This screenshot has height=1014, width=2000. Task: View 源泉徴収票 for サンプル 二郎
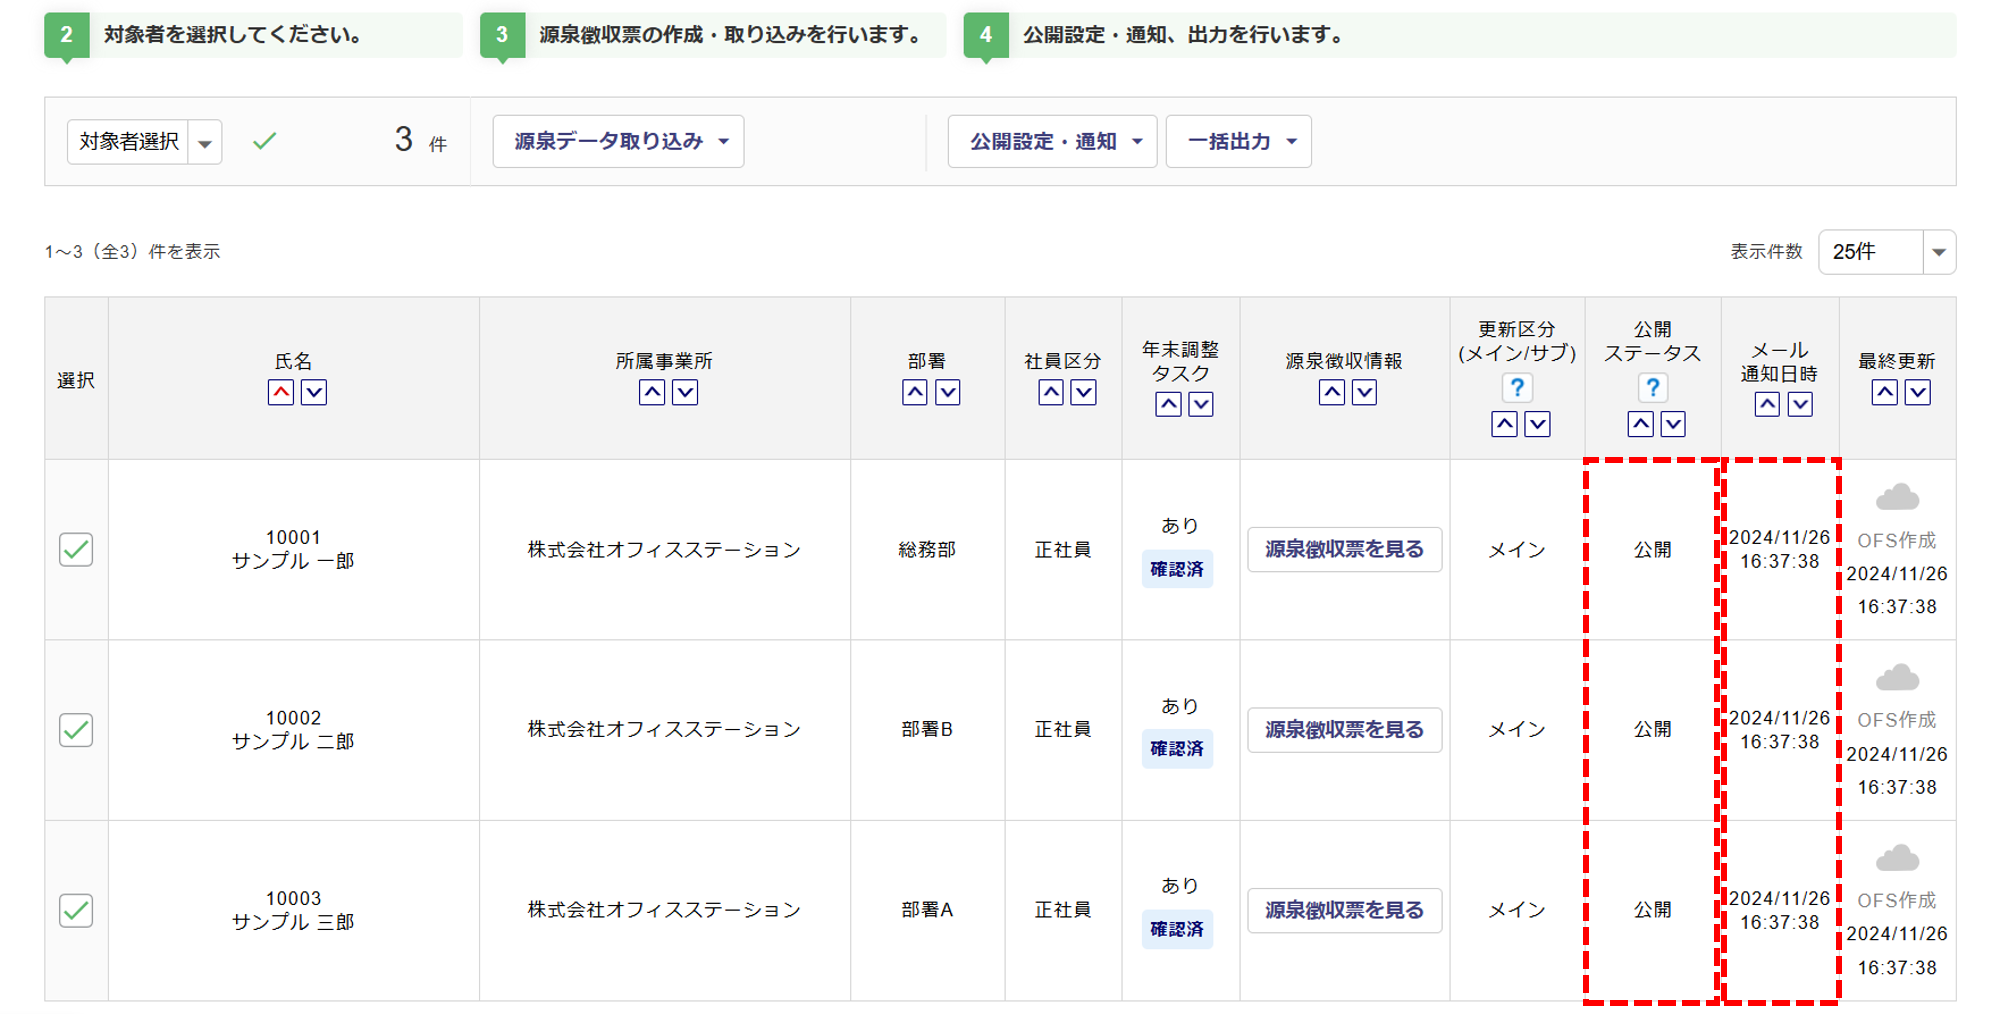click(1344, 730)
